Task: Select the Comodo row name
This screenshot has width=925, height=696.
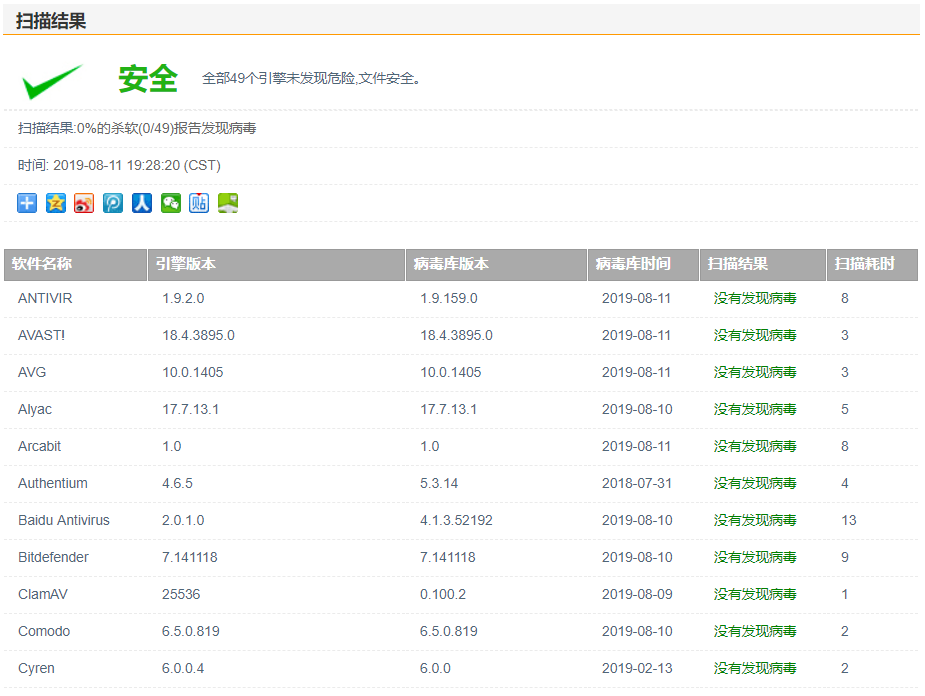Action: 44,632
